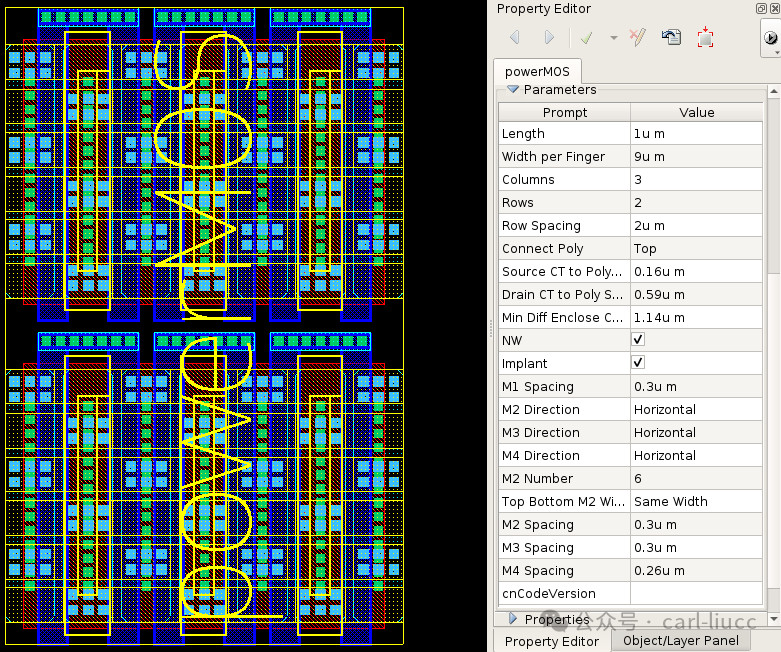Click the clock play icon at right
This screenshot has height=652, width=781.
(770, 38)
